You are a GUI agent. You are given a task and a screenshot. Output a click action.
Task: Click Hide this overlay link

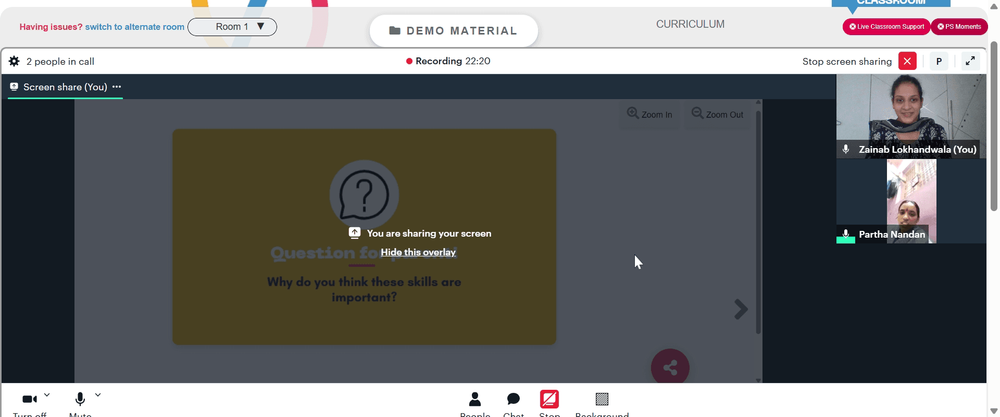(418, 252)
